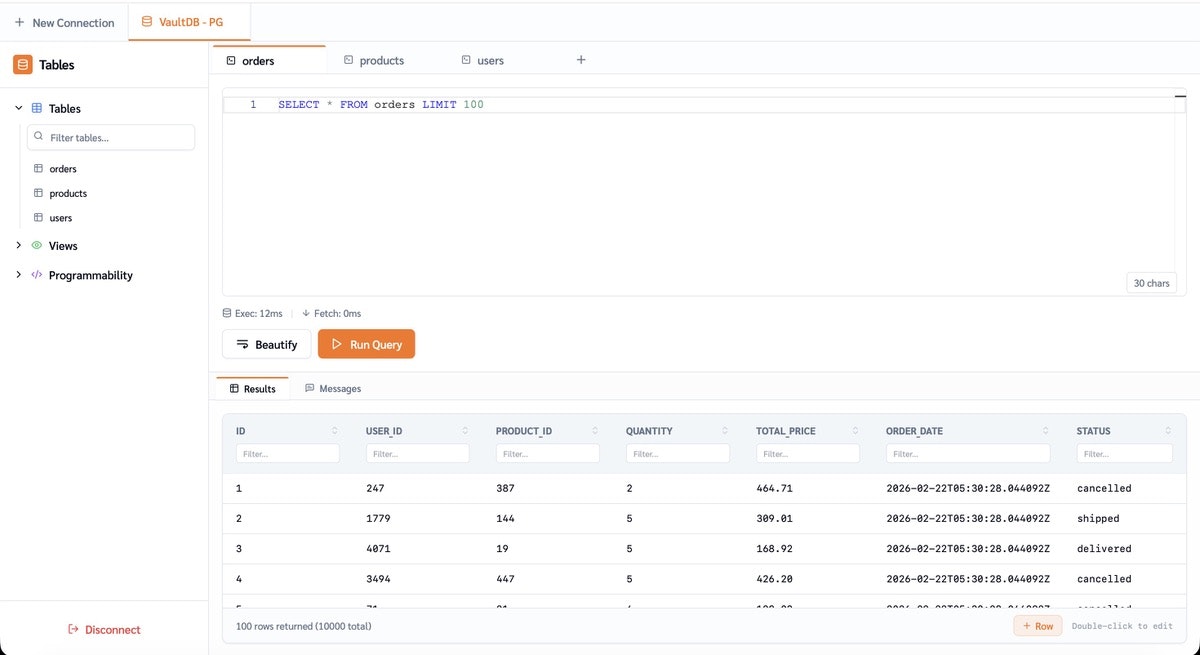Click the Tables panel icon in the sidebar header
Image resolution: width=1200 pixels, height=655 pixels.
coord(21,64)
